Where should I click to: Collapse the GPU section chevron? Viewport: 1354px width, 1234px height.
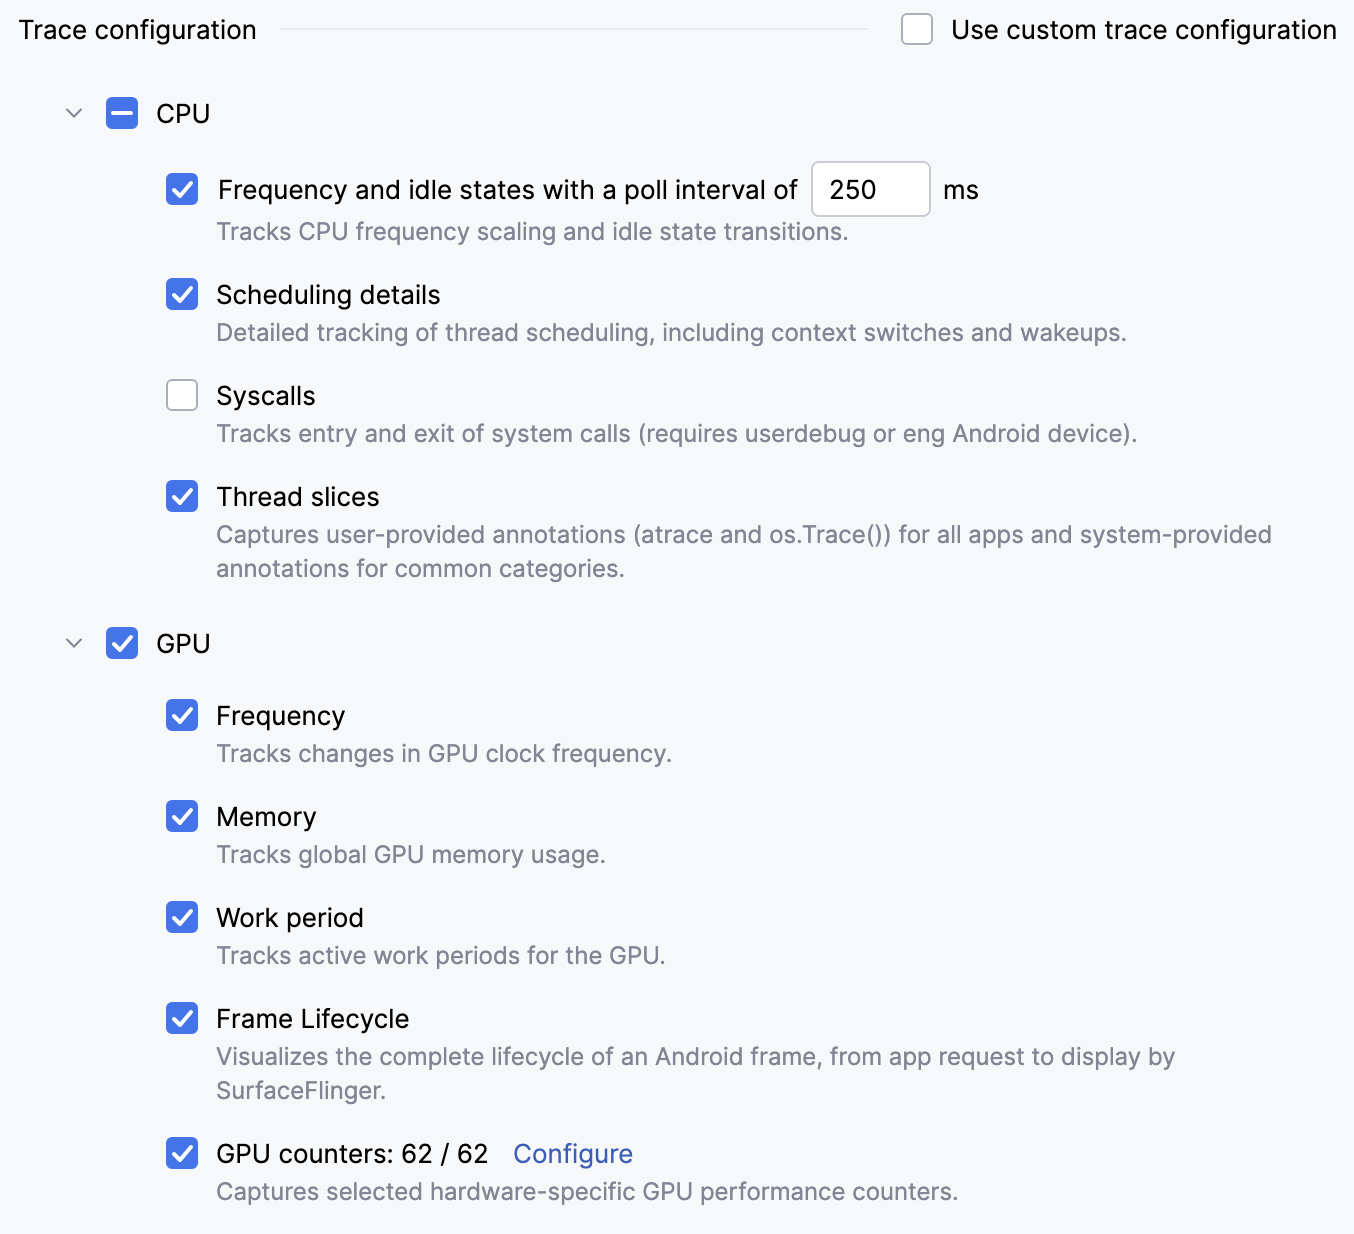(74, 643)
